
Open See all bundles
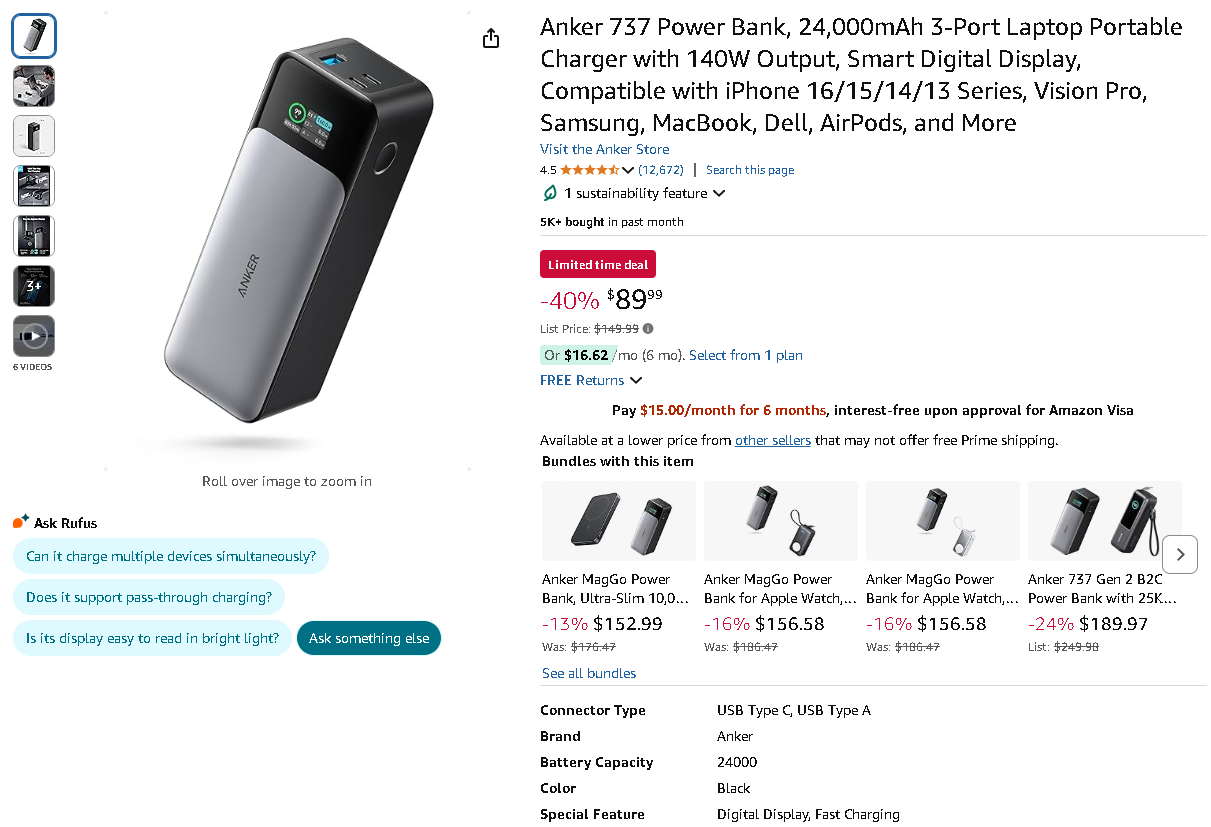pyautogui.click(x=588, y=673)
